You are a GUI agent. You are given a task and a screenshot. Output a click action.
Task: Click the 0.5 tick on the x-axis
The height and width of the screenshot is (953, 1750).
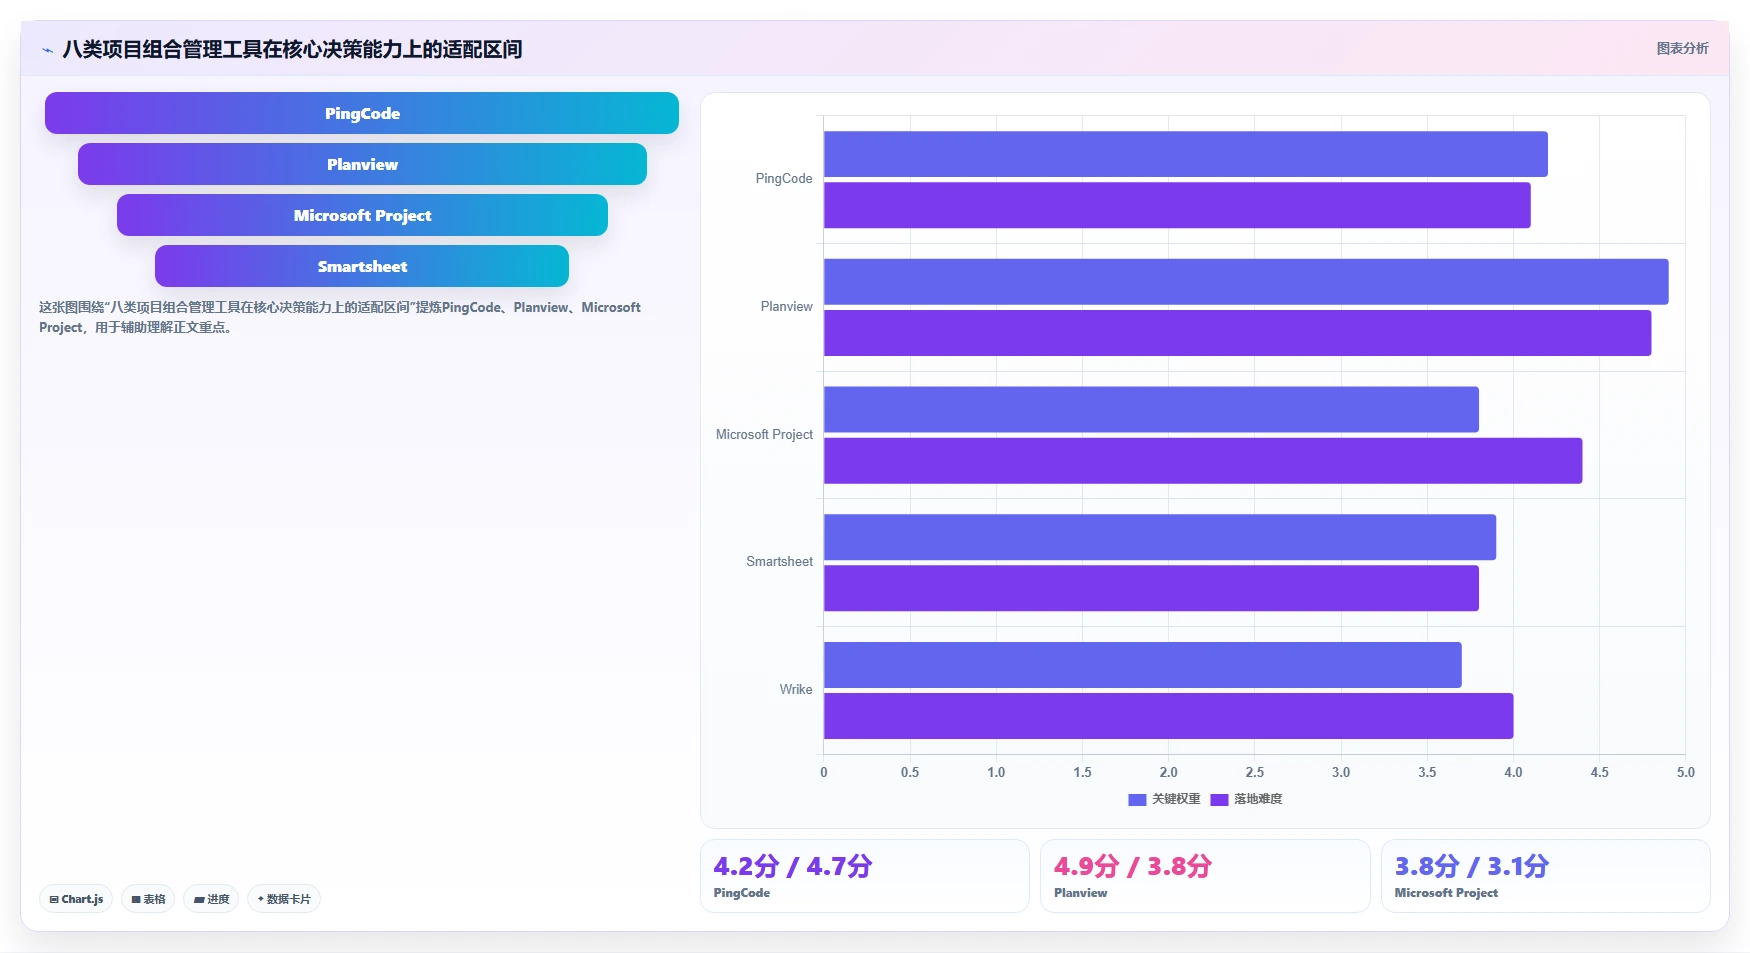tap(910, 773)
